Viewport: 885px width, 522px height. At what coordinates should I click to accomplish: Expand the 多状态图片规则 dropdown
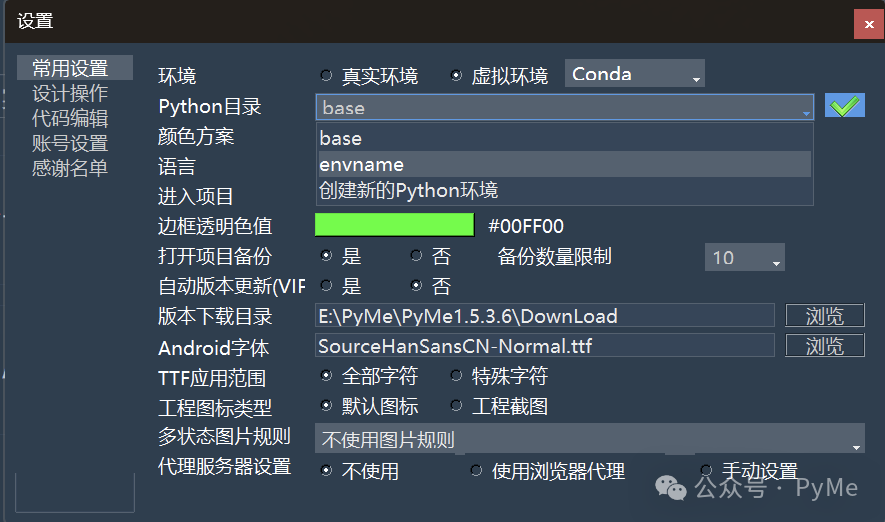589,438
